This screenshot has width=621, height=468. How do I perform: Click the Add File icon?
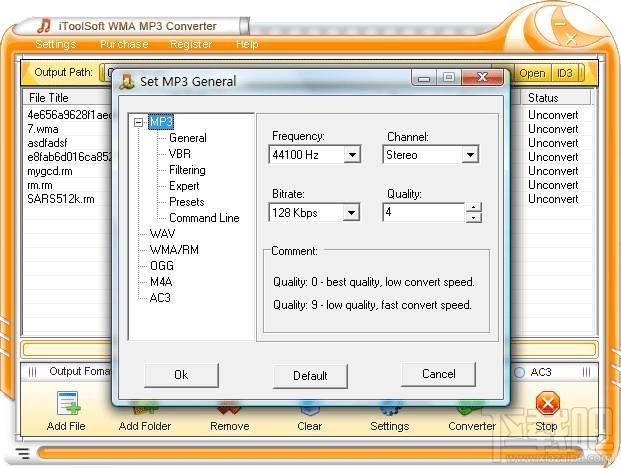pyautogui.click(x=69, y=403)
